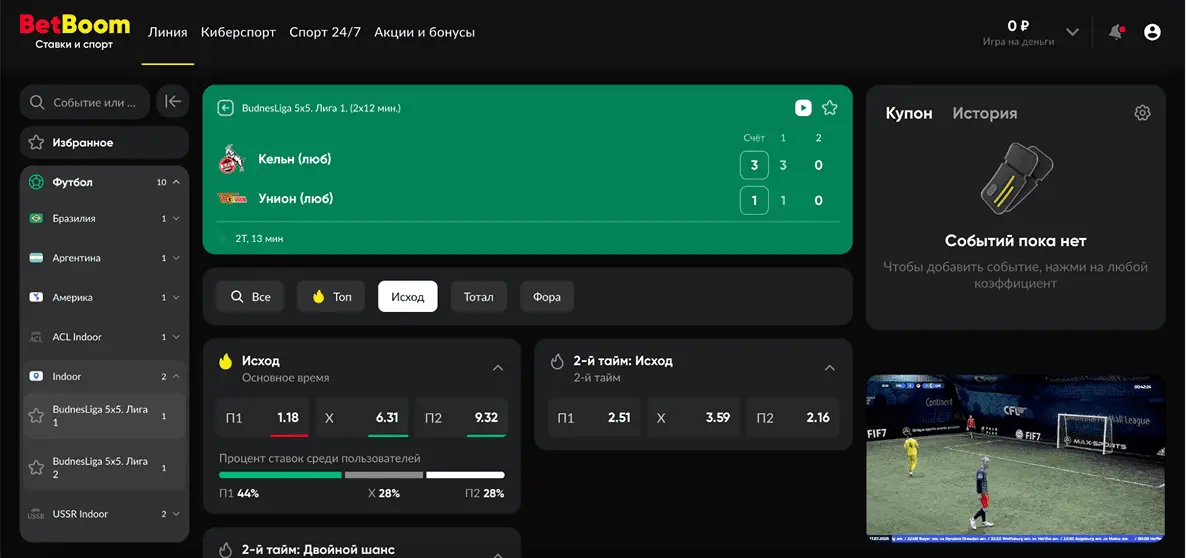The height and width of the screenshot is (558, 1186).
Task: Click the gray X bet percentage bar
Action: click(383, 475)
